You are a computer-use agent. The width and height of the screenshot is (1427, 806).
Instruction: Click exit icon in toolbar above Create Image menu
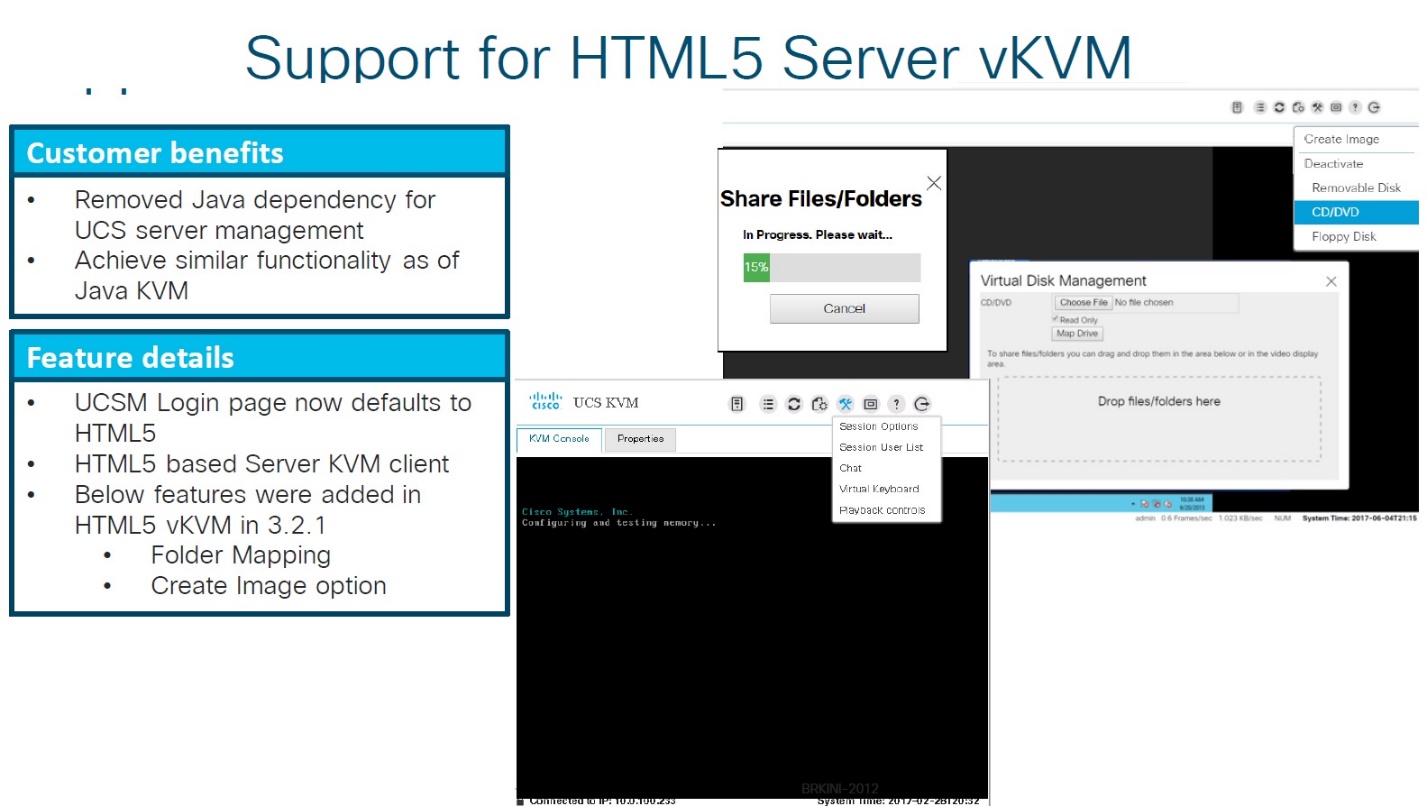point(1374,107)
